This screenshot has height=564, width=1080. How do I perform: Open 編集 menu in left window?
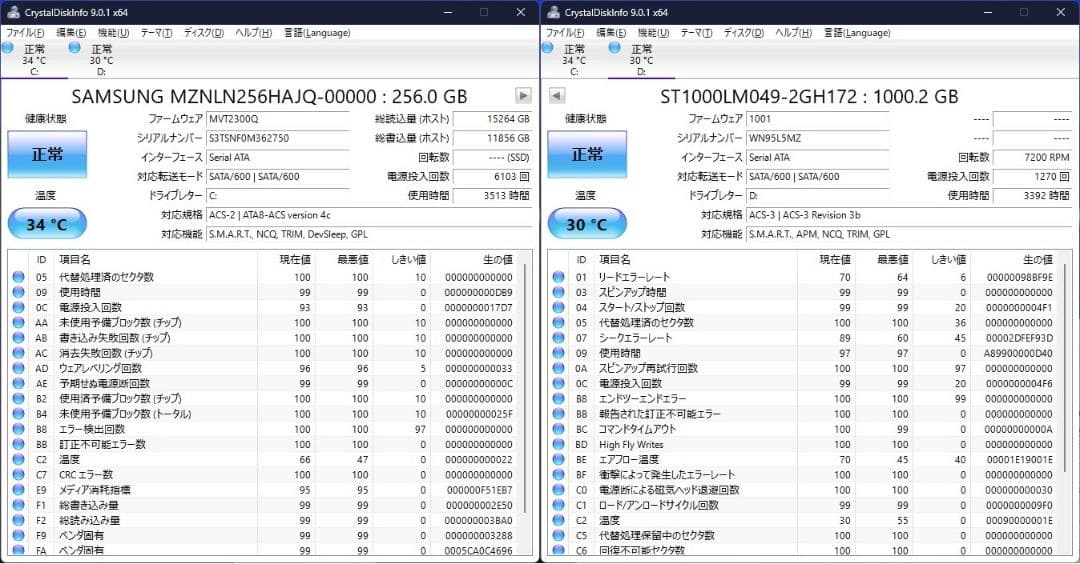point(71,33)
